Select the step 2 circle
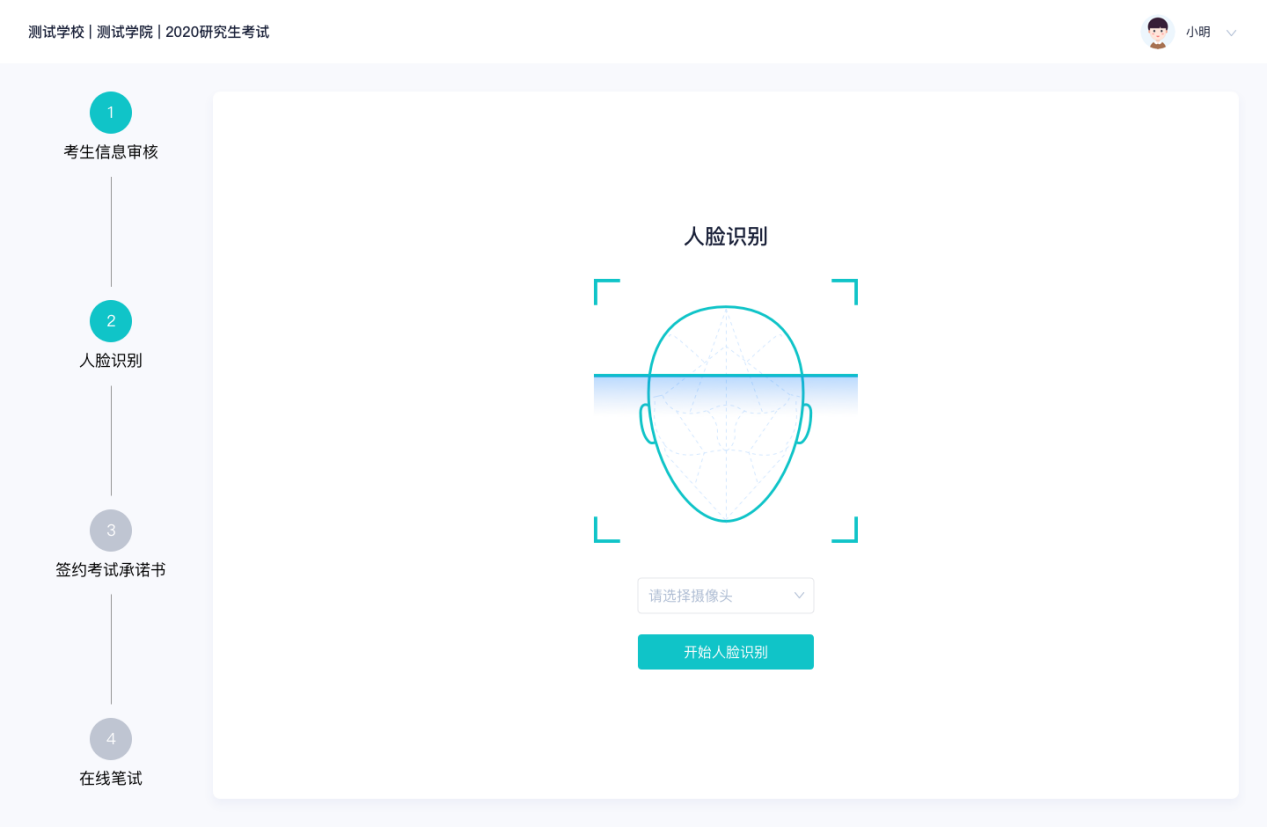 pyautogui.click(x=111, y=321)
